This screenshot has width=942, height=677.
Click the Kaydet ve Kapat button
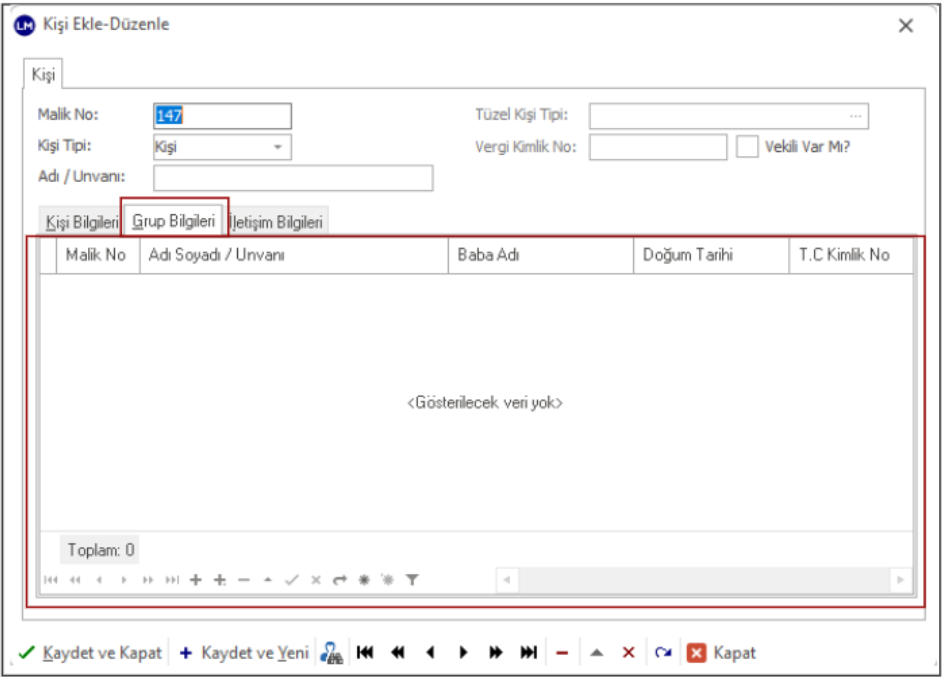[91, 653]
